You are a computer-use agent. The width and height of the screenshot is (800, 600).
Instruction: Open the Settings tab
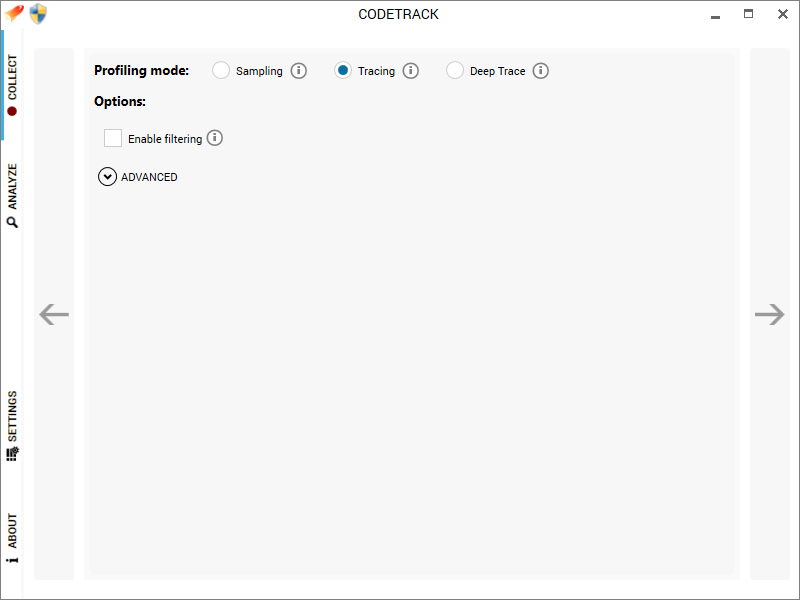(12, 426)
